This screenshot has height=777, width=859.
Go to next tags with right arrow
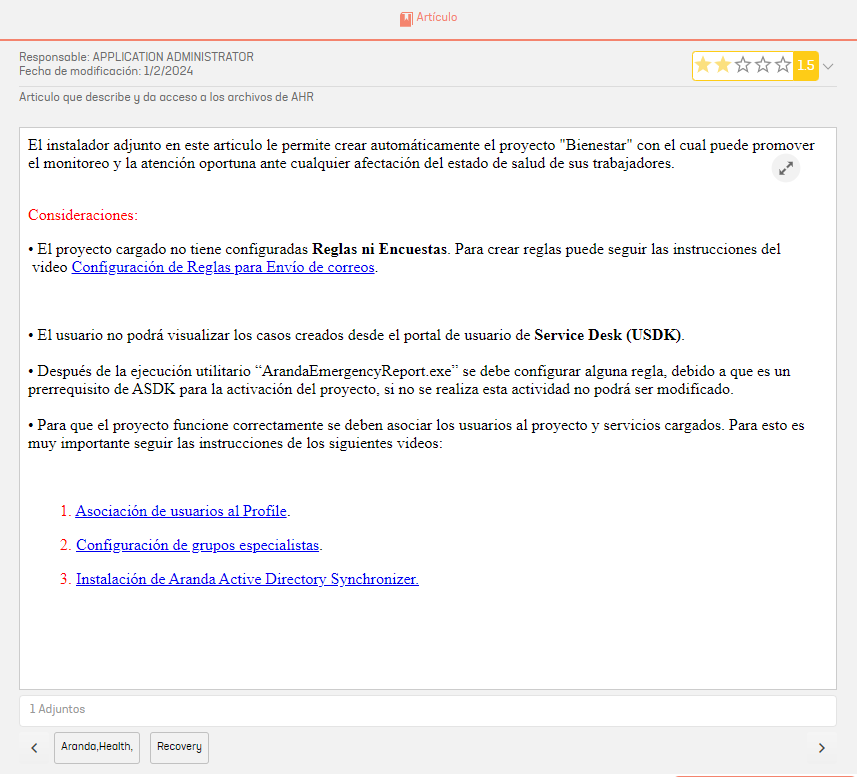tap(821, 748)
